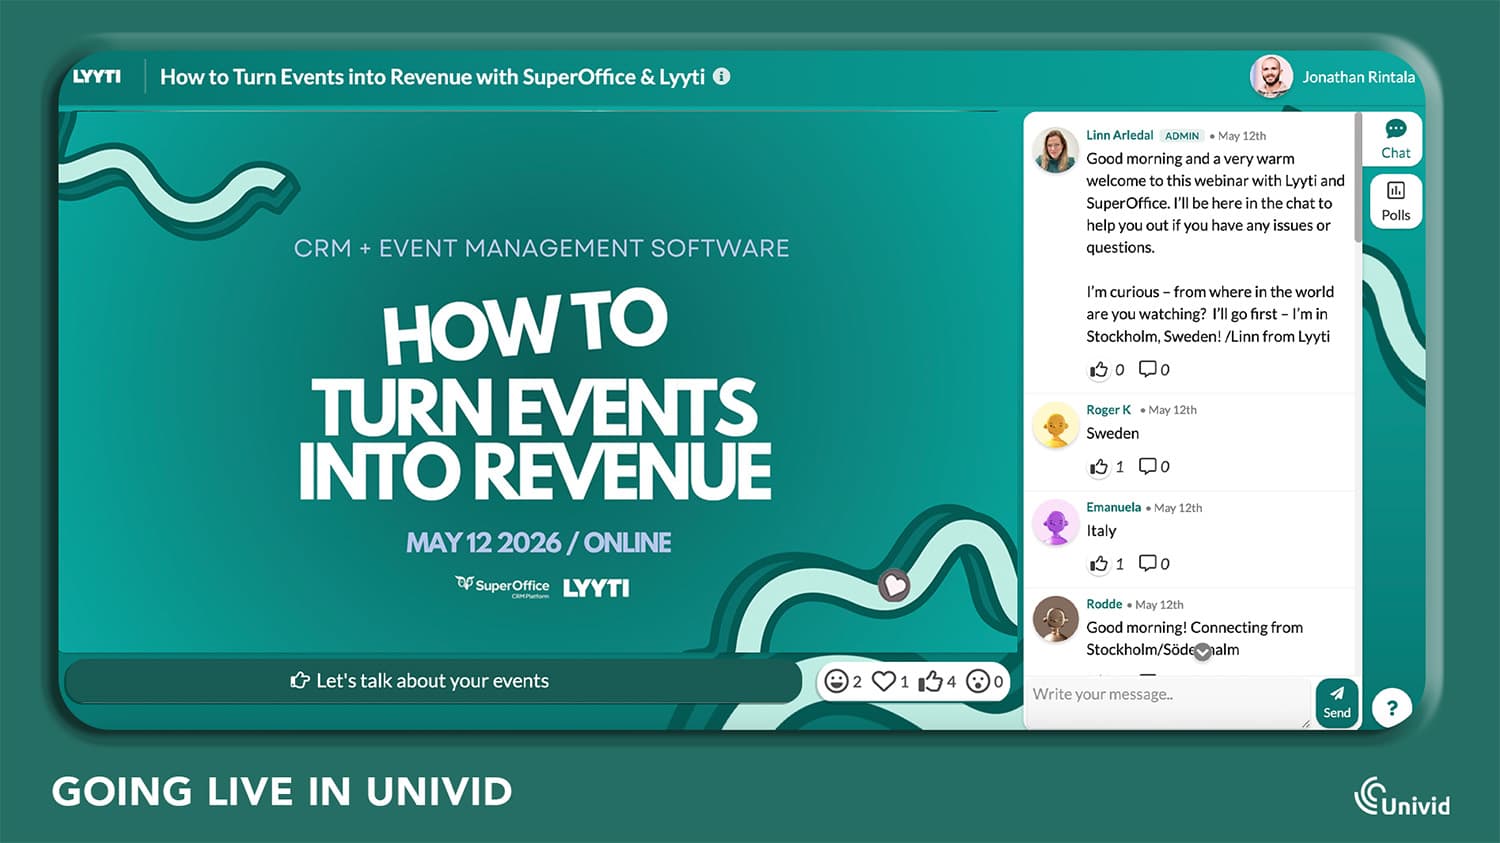Viewport: 1500px width, 843px height.
Task: Click Roger K's avatar in chat
Action: (1055, 425)
